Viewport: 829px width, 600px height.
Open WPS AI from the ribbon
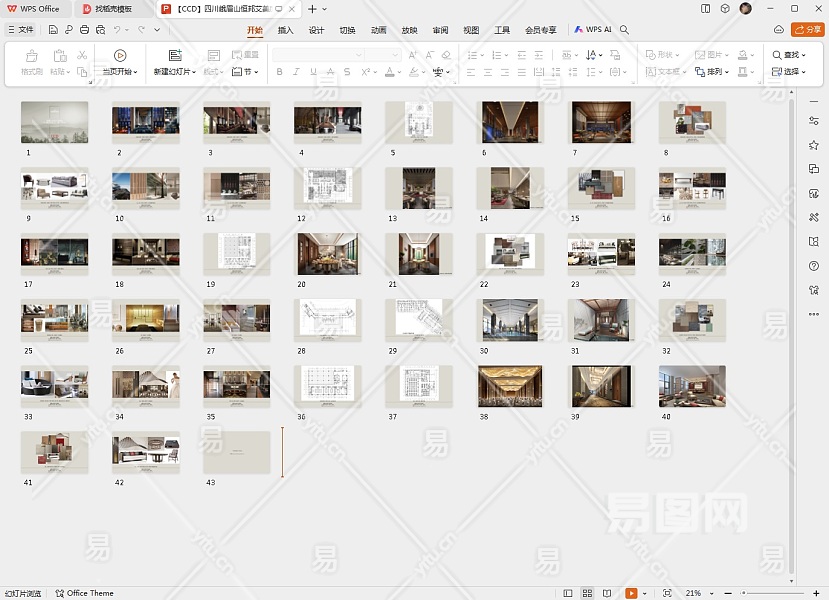(593, 30)
